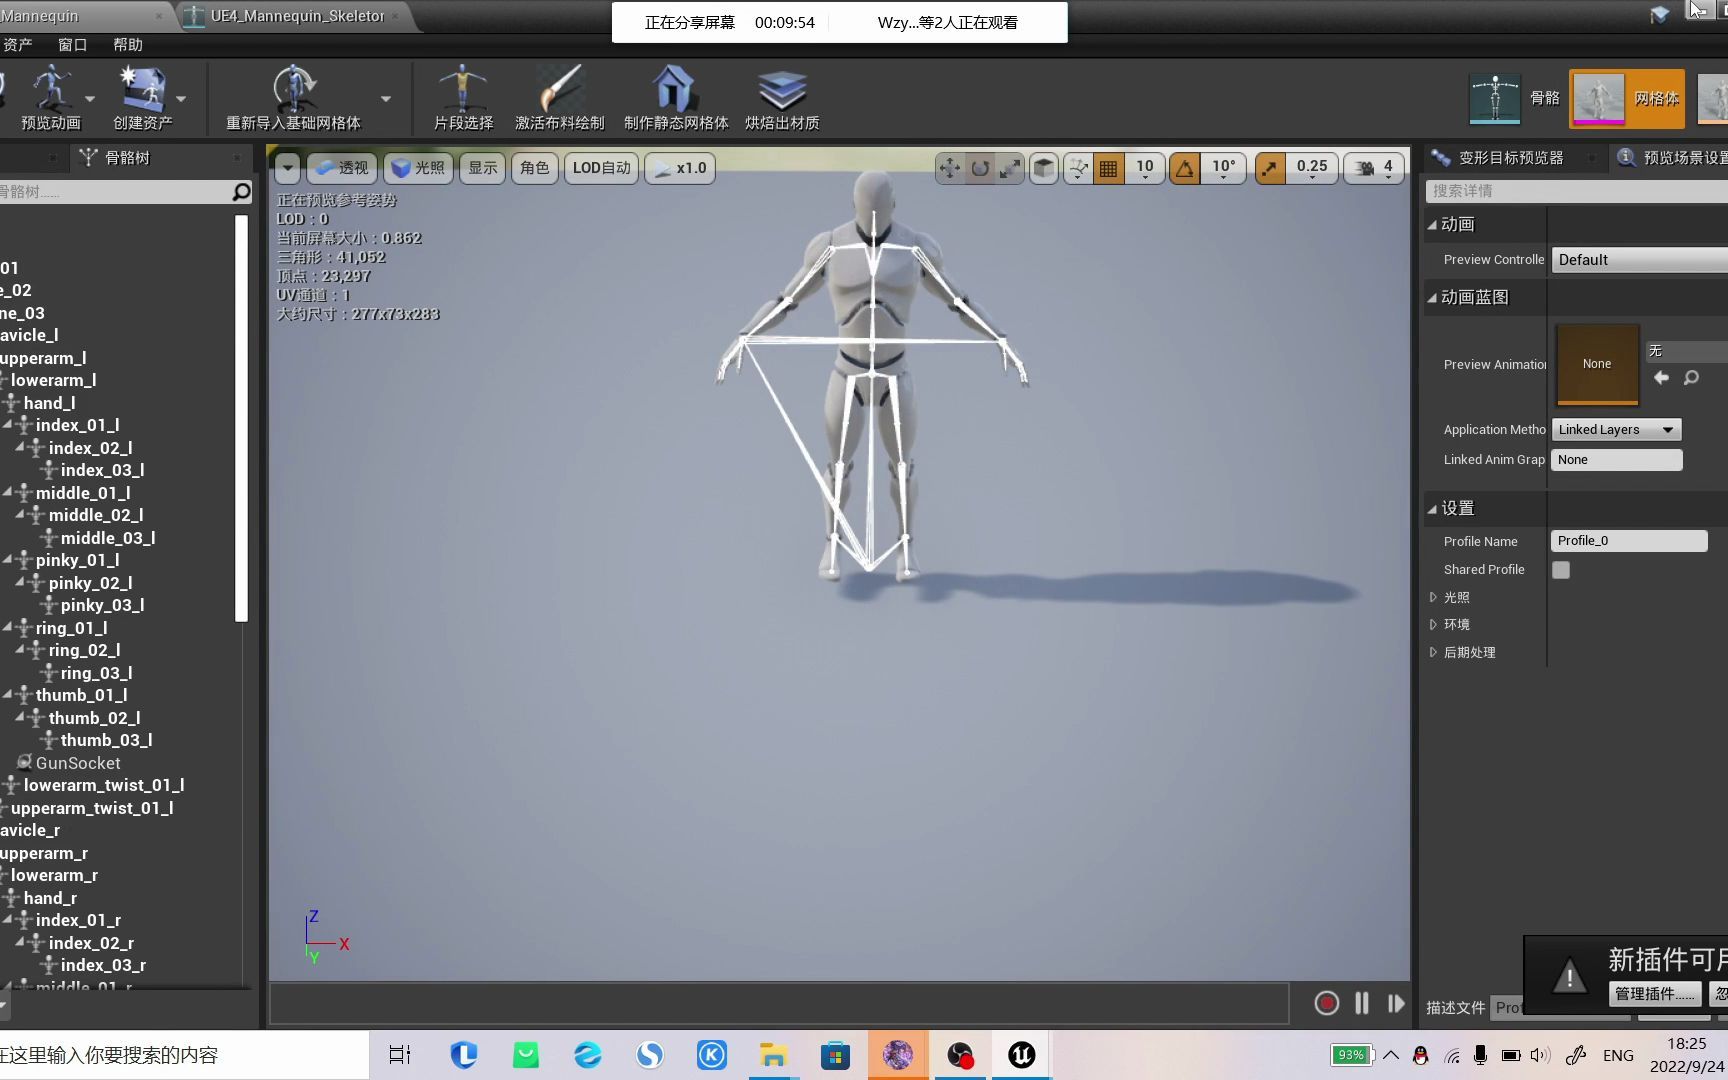Adjust the playback speed x1.0 control

click(680, 168)
